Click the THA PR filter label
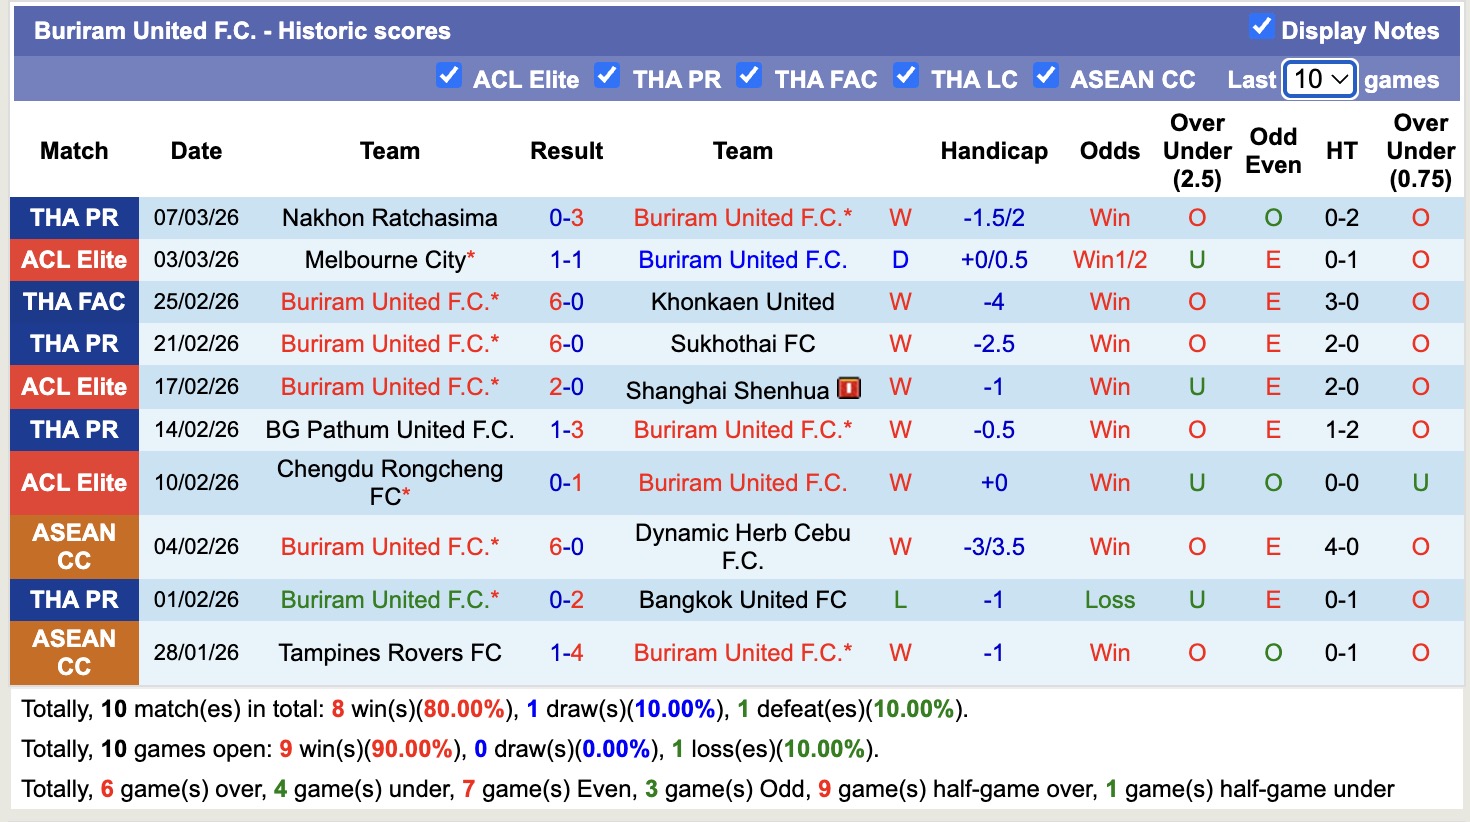 (x=677, y=79)
